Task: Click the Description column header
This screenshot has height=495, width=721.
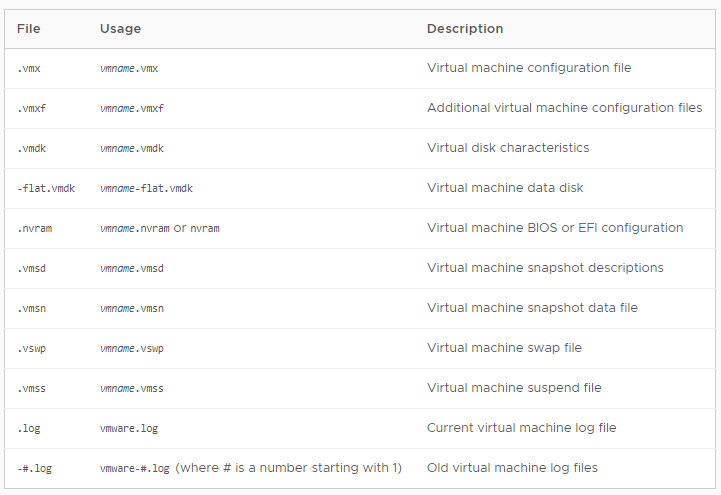Action: 465,28
